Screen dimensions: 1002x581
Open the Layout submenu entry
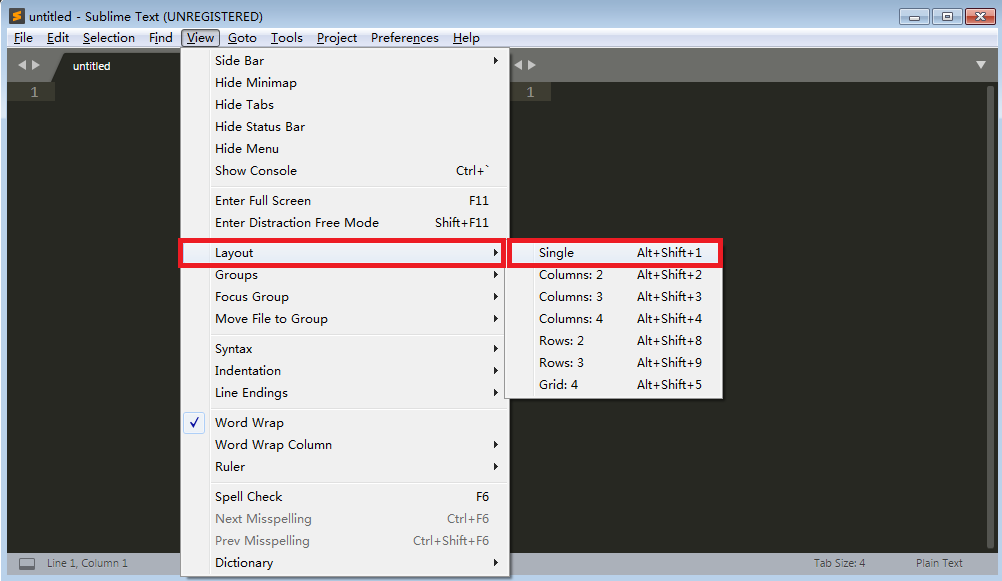tap(343, 253)
